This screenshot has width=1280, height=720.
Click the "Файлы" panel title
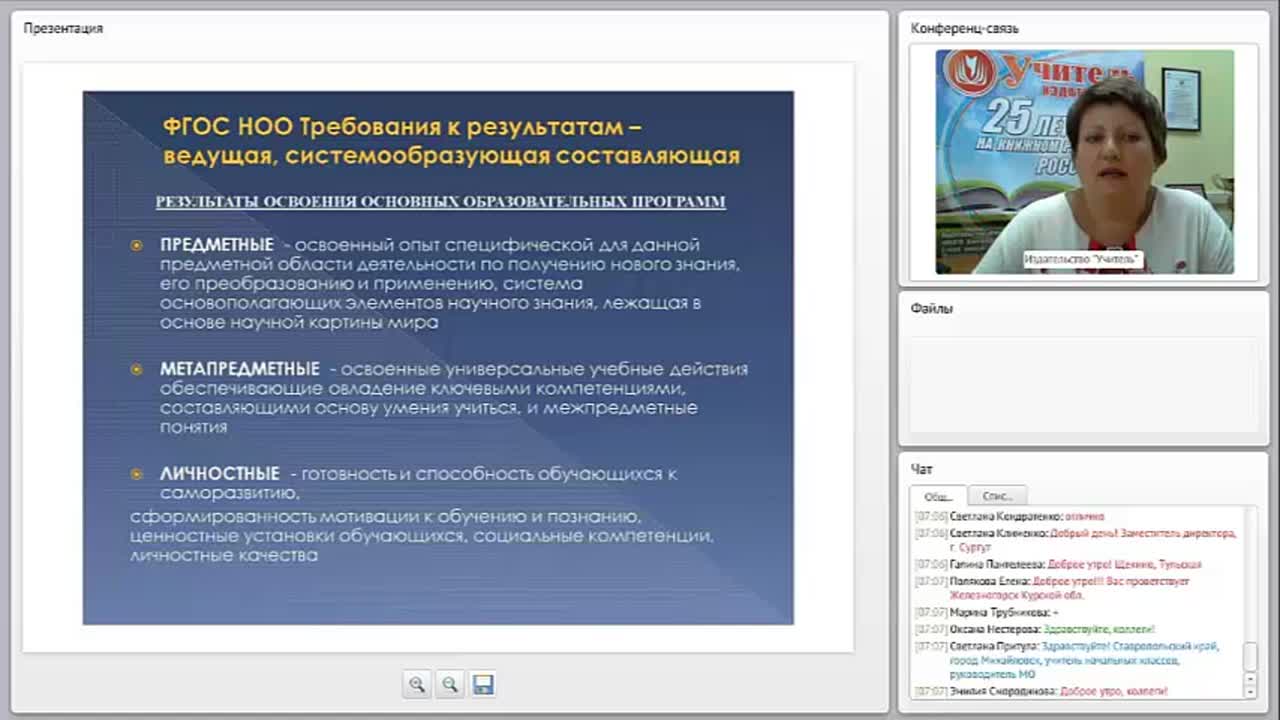[x=931, y=308]
